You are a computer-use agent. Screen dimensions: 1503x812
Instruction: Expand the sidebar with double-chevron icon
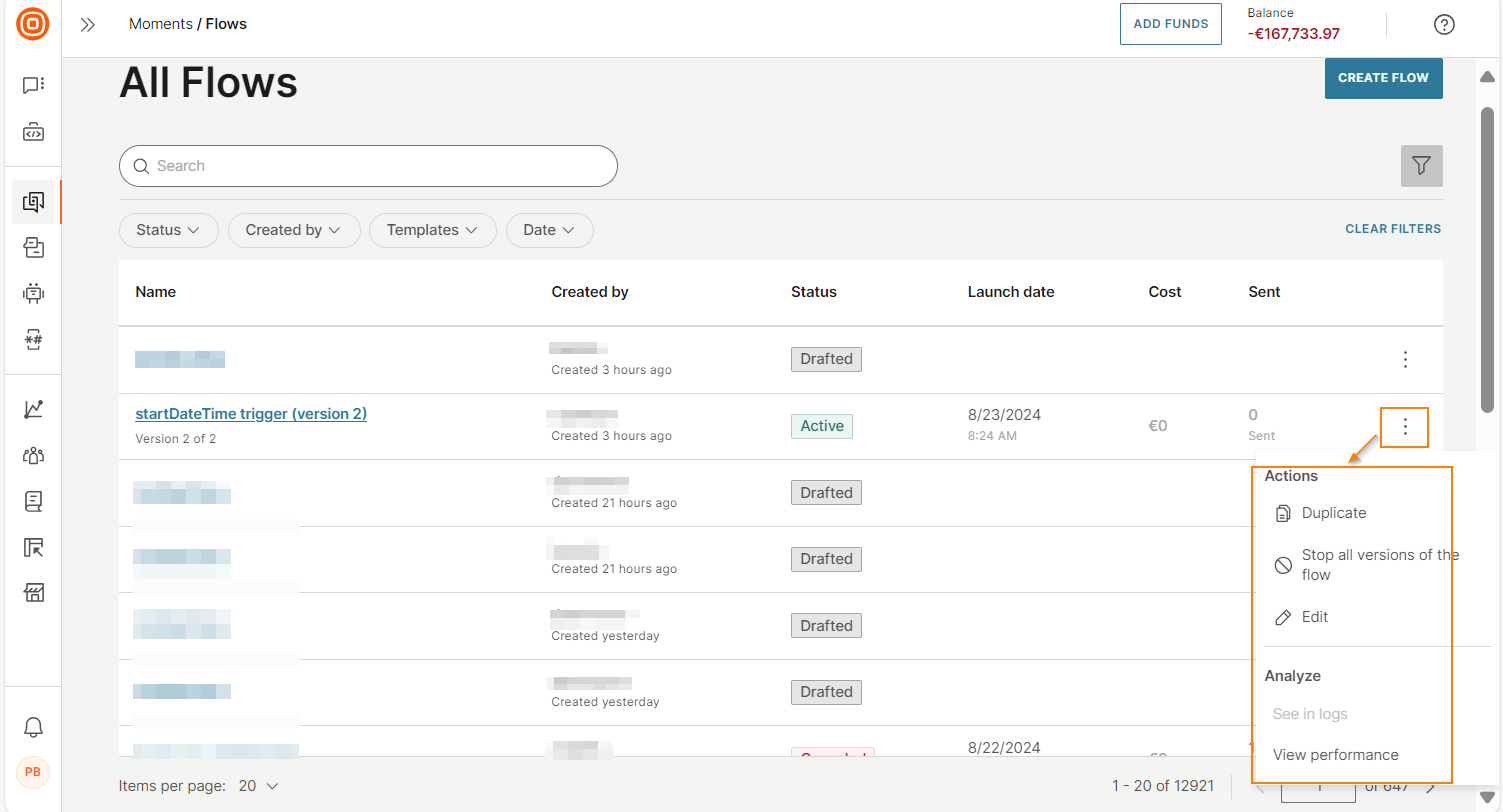88,25
